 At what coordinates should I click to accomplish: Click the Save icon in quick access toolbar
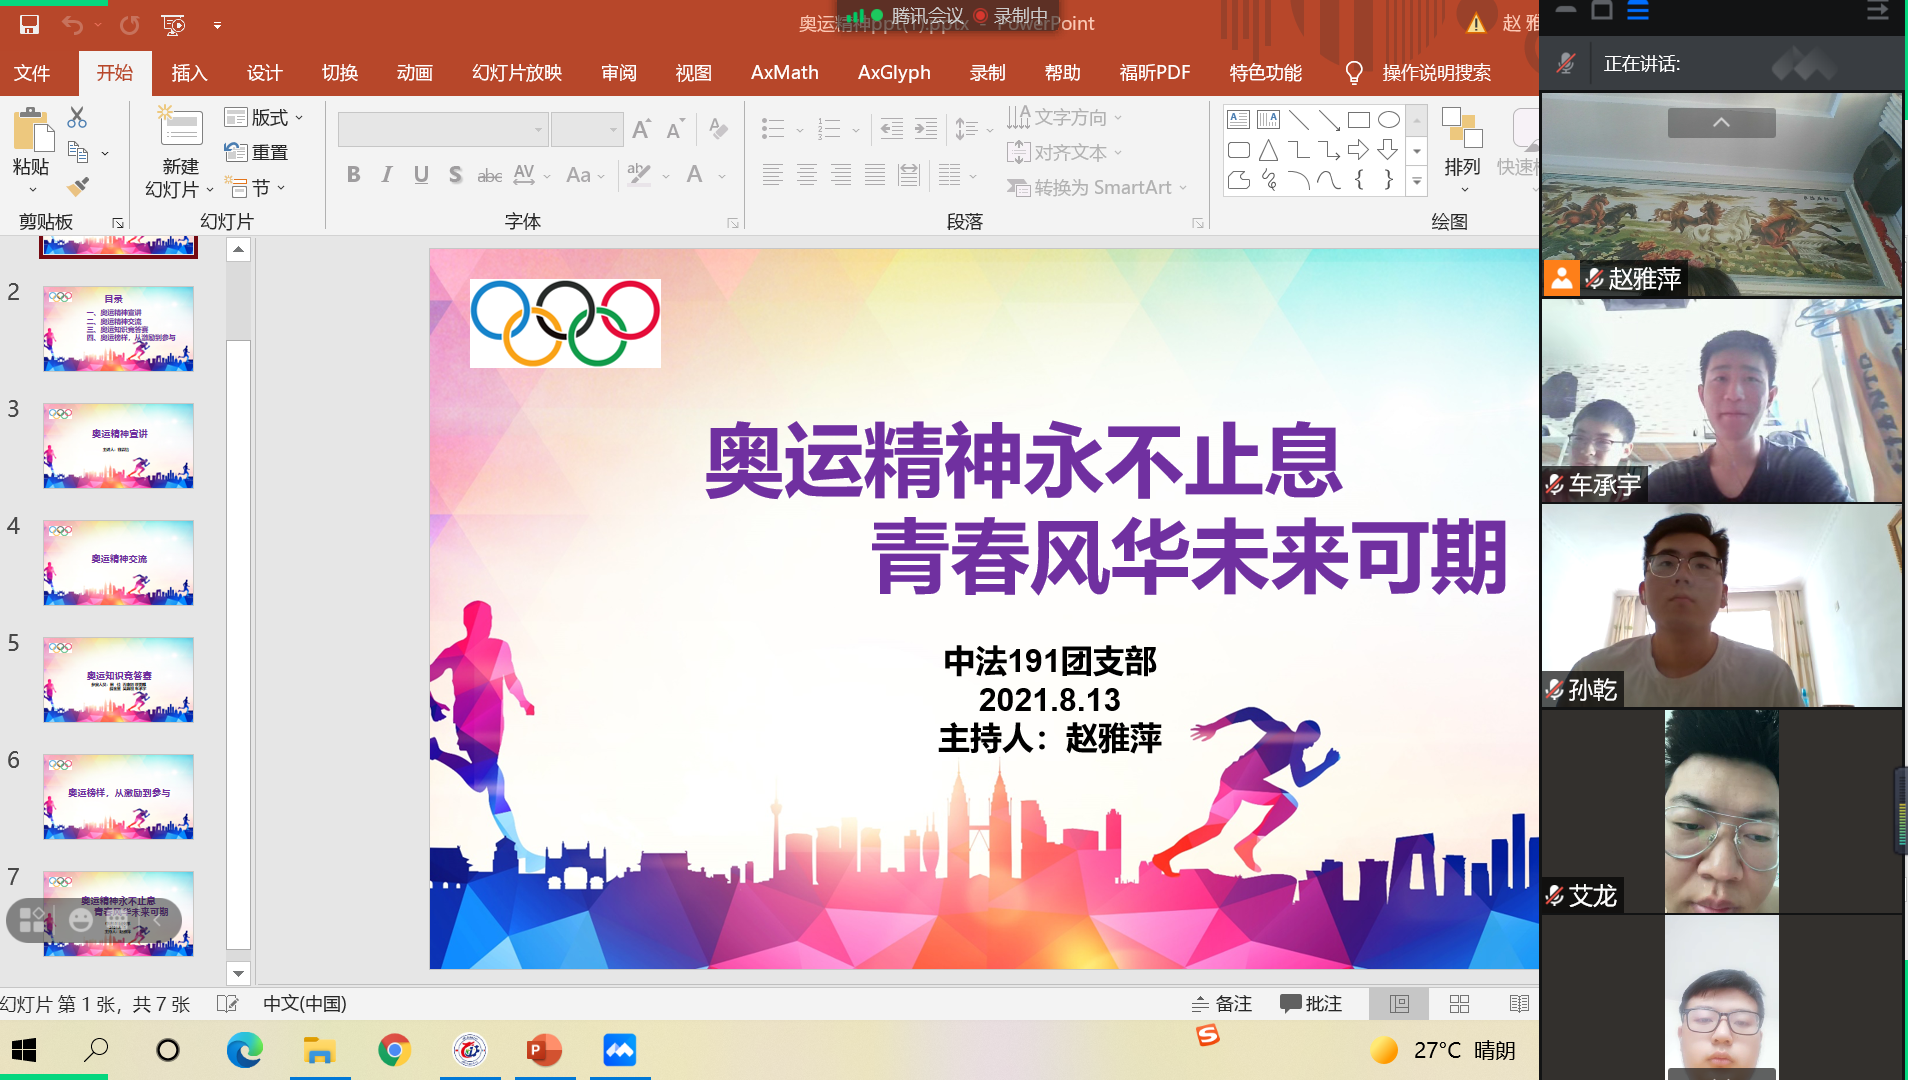pyautogui.click(x=29, y=24)
